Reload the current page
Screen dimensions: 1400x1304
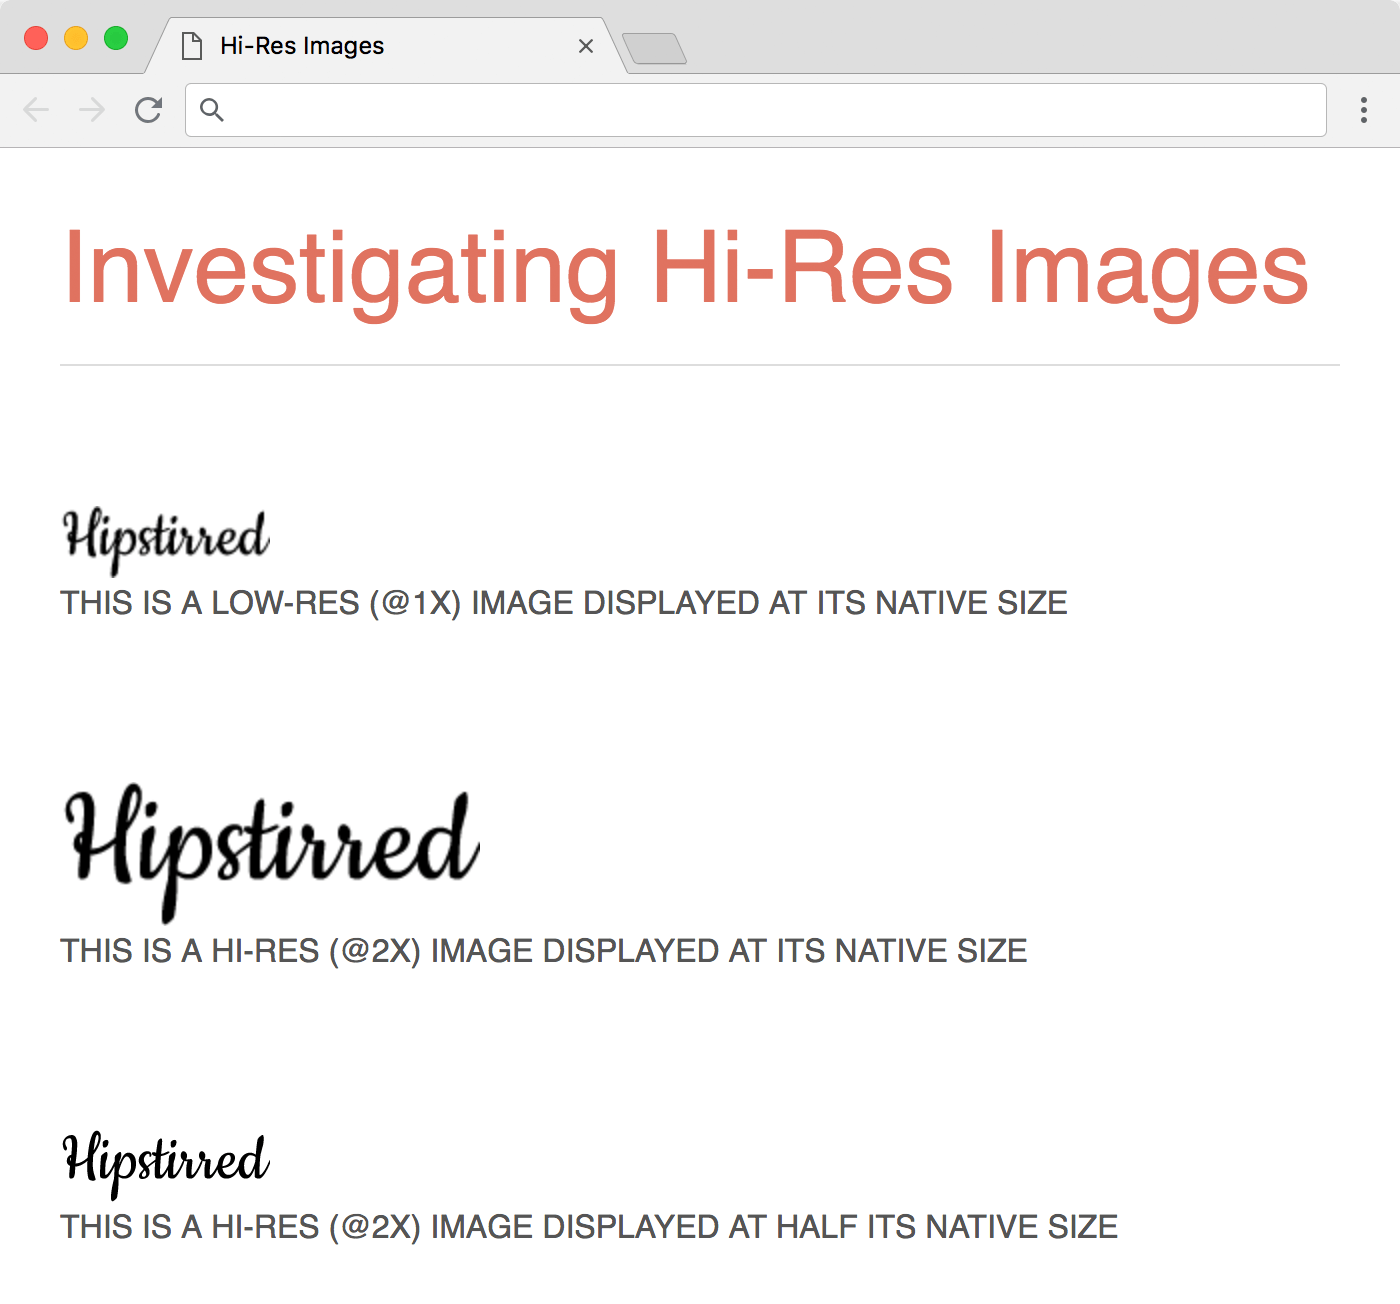click(x=148, y=110)
